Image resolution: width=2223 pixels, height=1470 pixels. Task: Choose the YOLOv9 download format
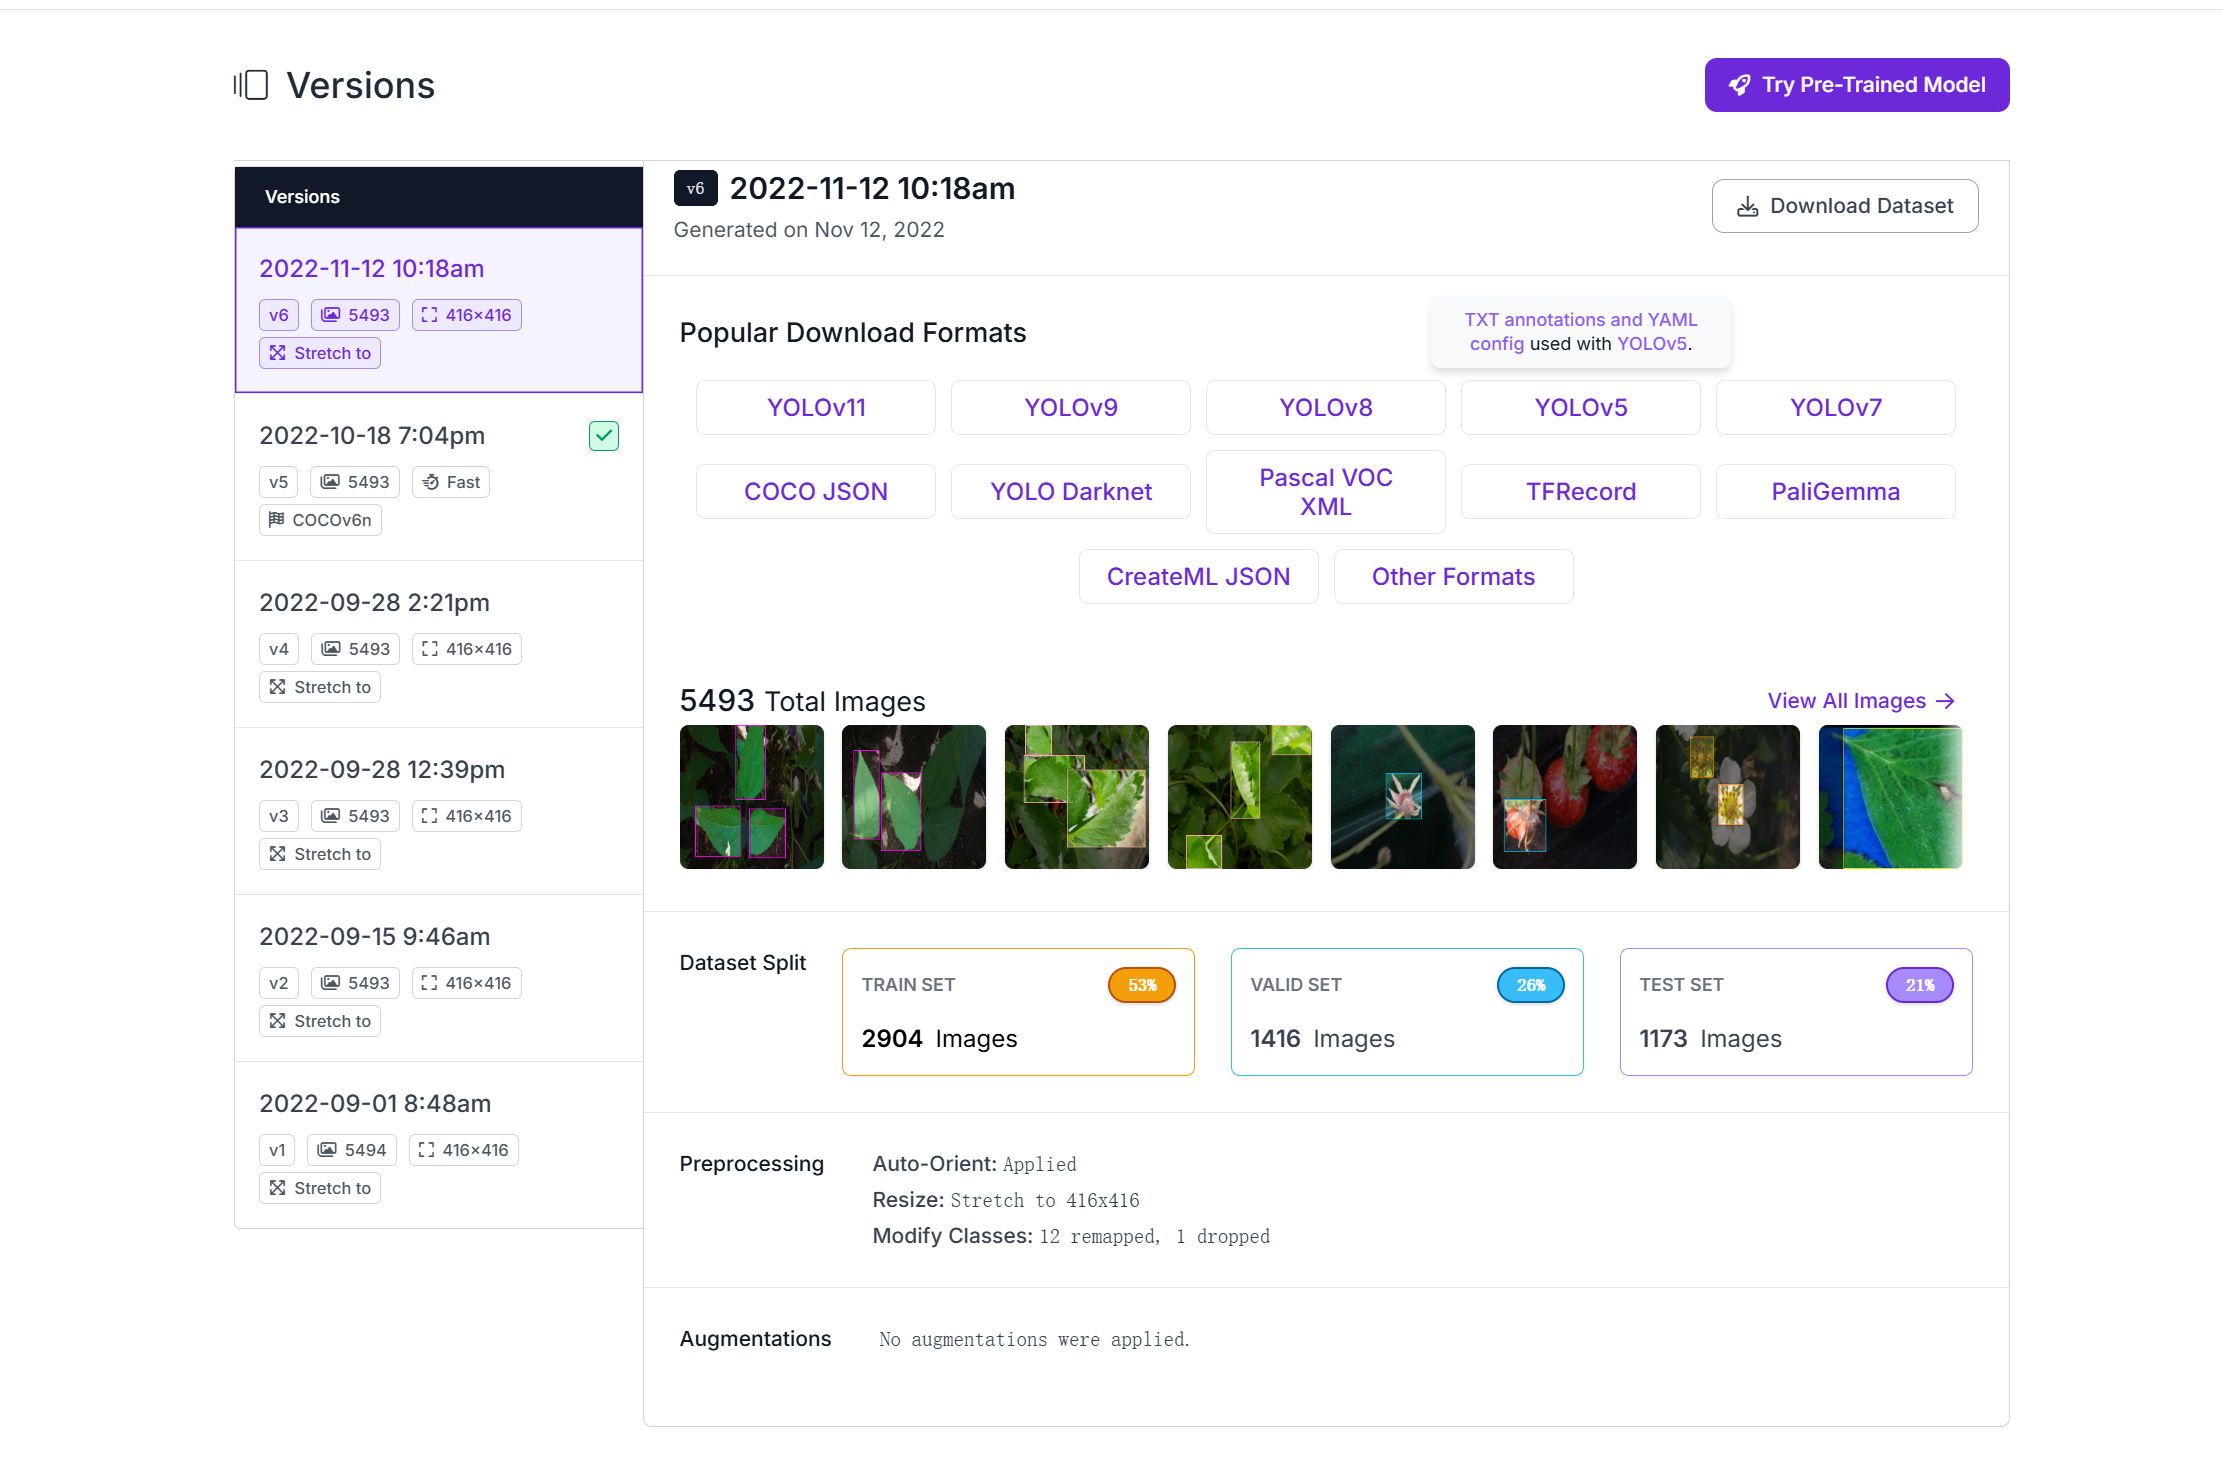tap(1071, 408)
